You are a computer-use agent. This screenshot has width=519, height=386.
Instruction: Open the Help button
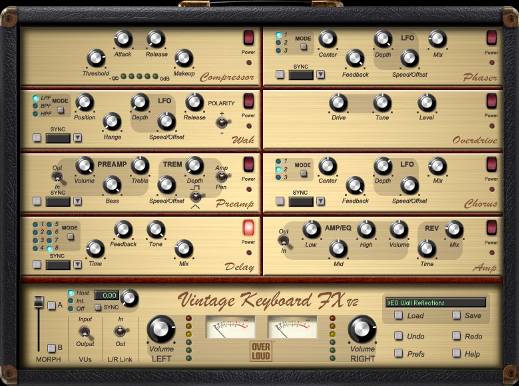coord(456,353)
